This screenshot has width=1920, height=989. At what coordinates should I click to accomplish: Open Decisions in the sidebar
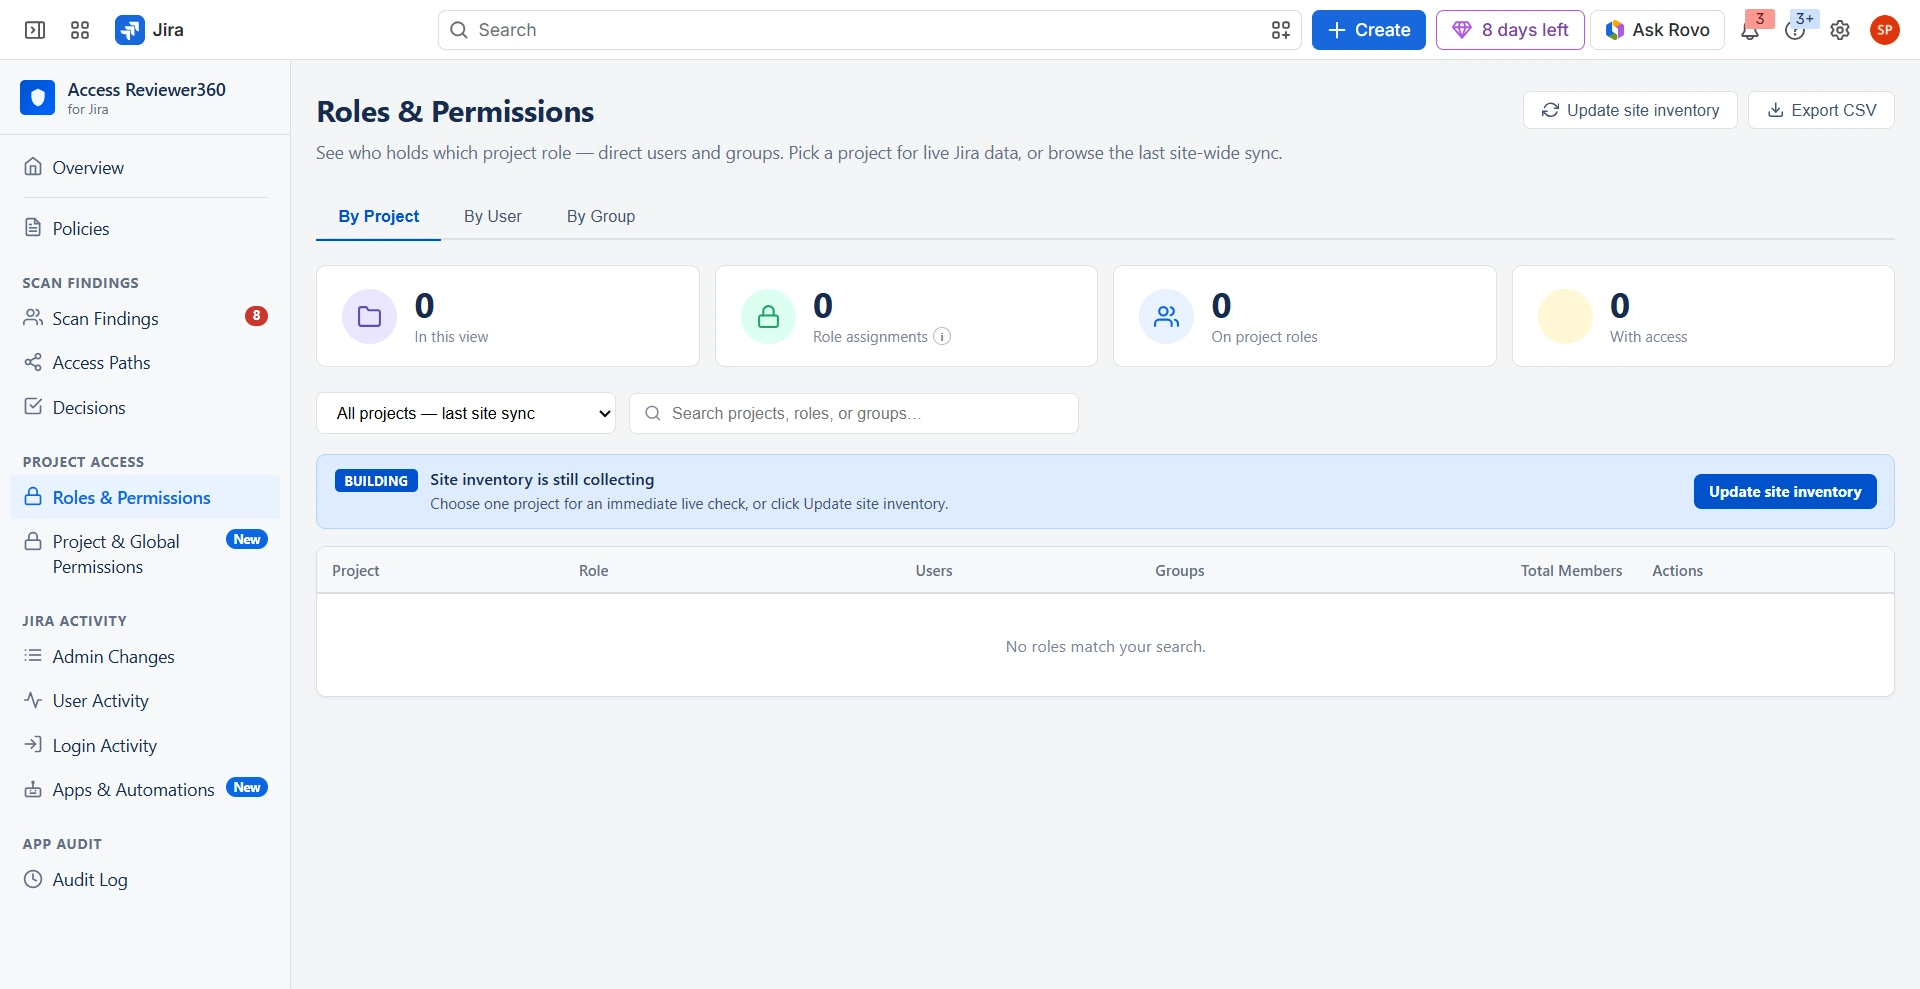[x=145, y=408]
